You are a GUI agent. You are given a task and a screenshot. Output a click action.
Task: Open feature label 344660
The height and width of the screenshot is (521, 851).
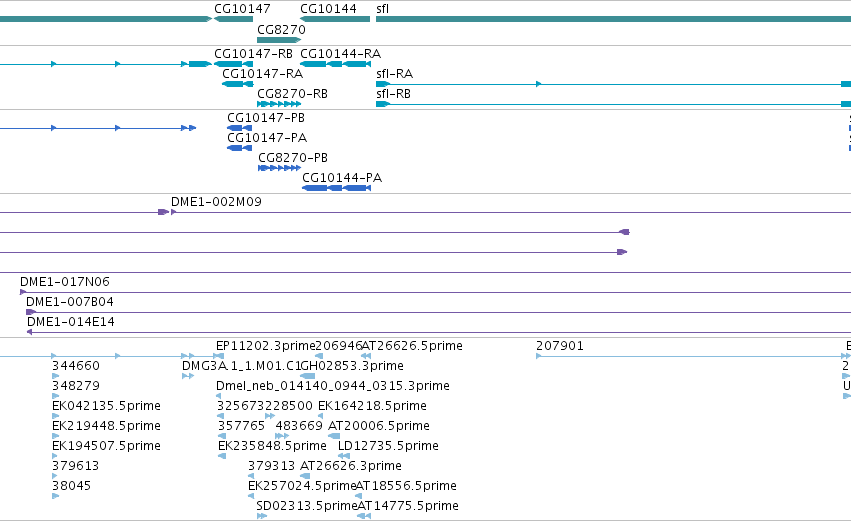(75, 366)
